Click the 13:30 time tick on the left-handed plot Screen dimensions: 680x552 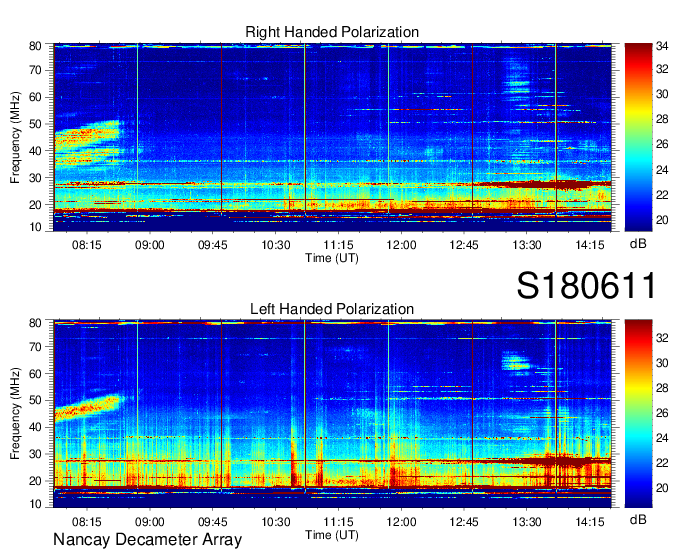527,522
